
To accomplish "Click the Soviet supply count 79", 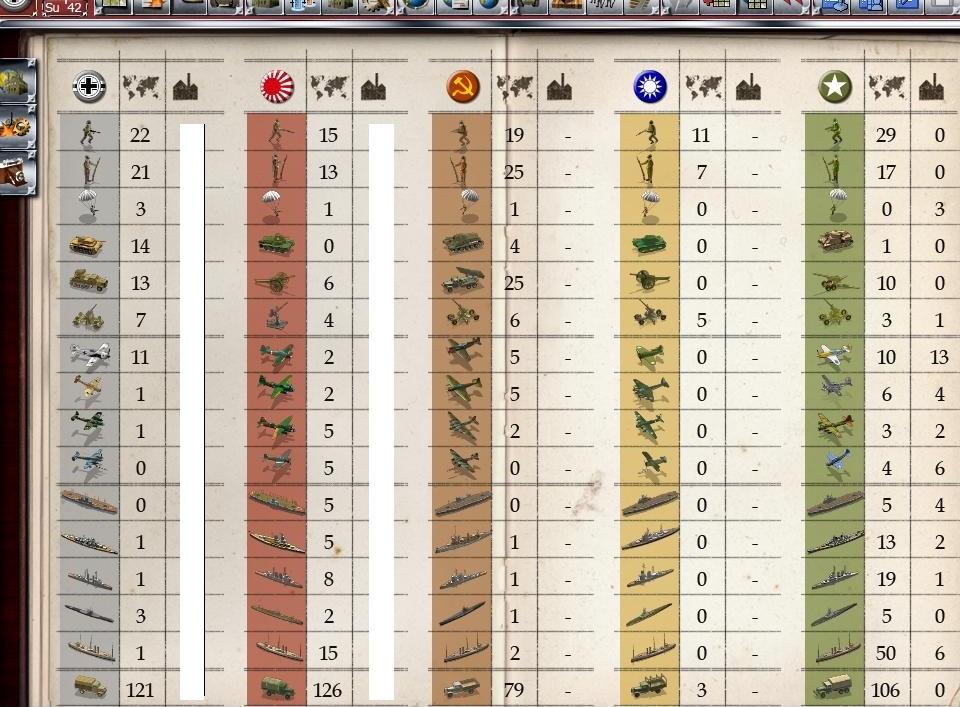I will pos(514,690).
